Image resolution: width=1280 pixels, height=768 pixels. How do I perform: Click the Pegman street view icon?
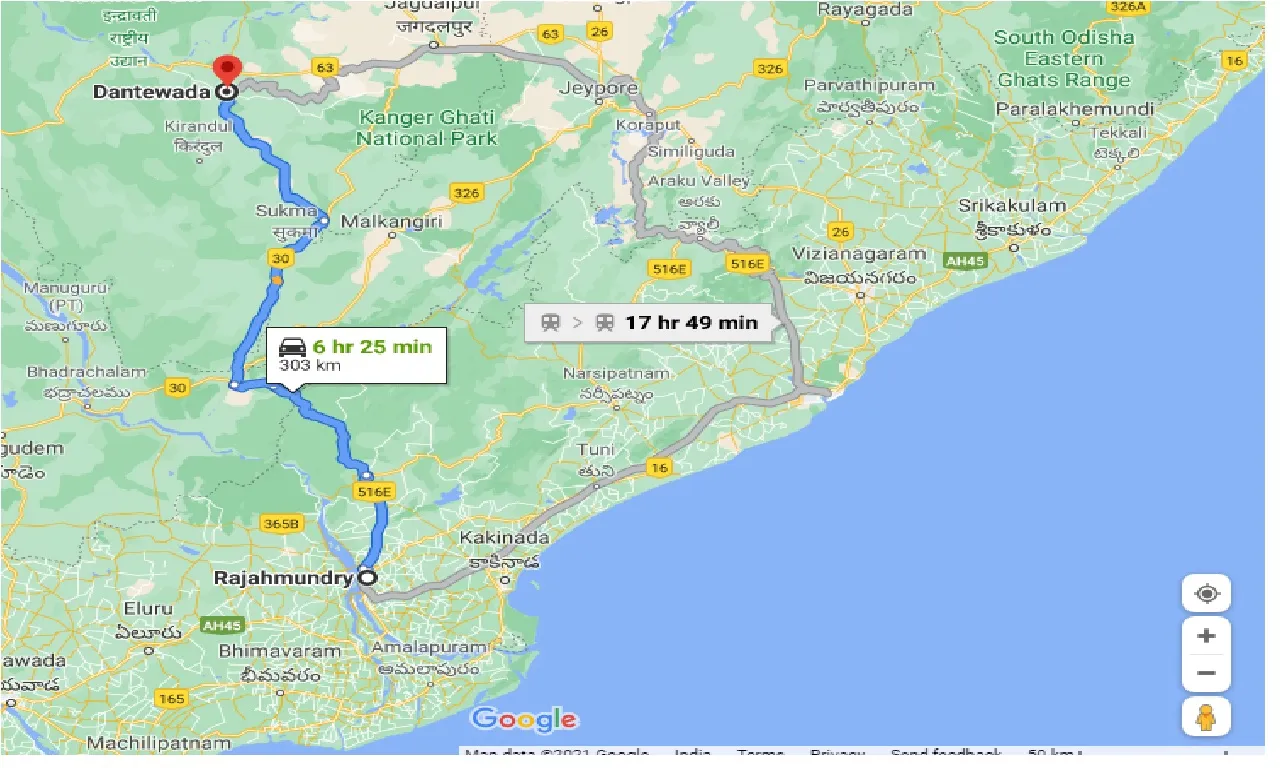coord(1206,716)
